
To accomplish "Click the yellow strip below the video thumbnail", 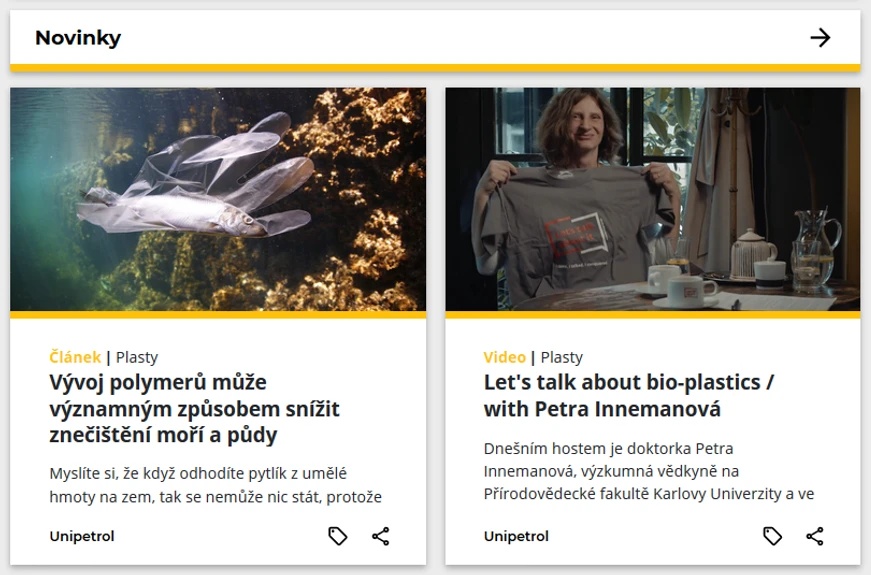I will point(652,314).
